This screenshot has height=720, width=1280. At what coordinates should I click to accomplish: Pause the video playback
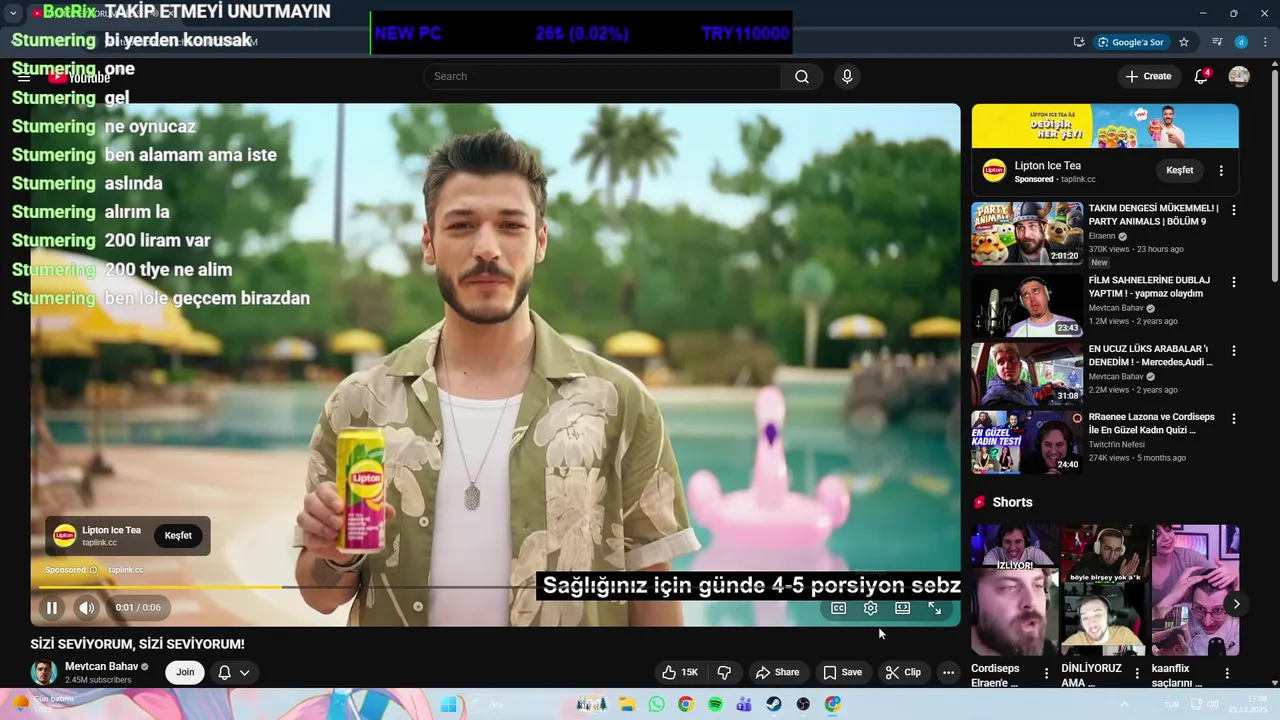tap(52, 607)
